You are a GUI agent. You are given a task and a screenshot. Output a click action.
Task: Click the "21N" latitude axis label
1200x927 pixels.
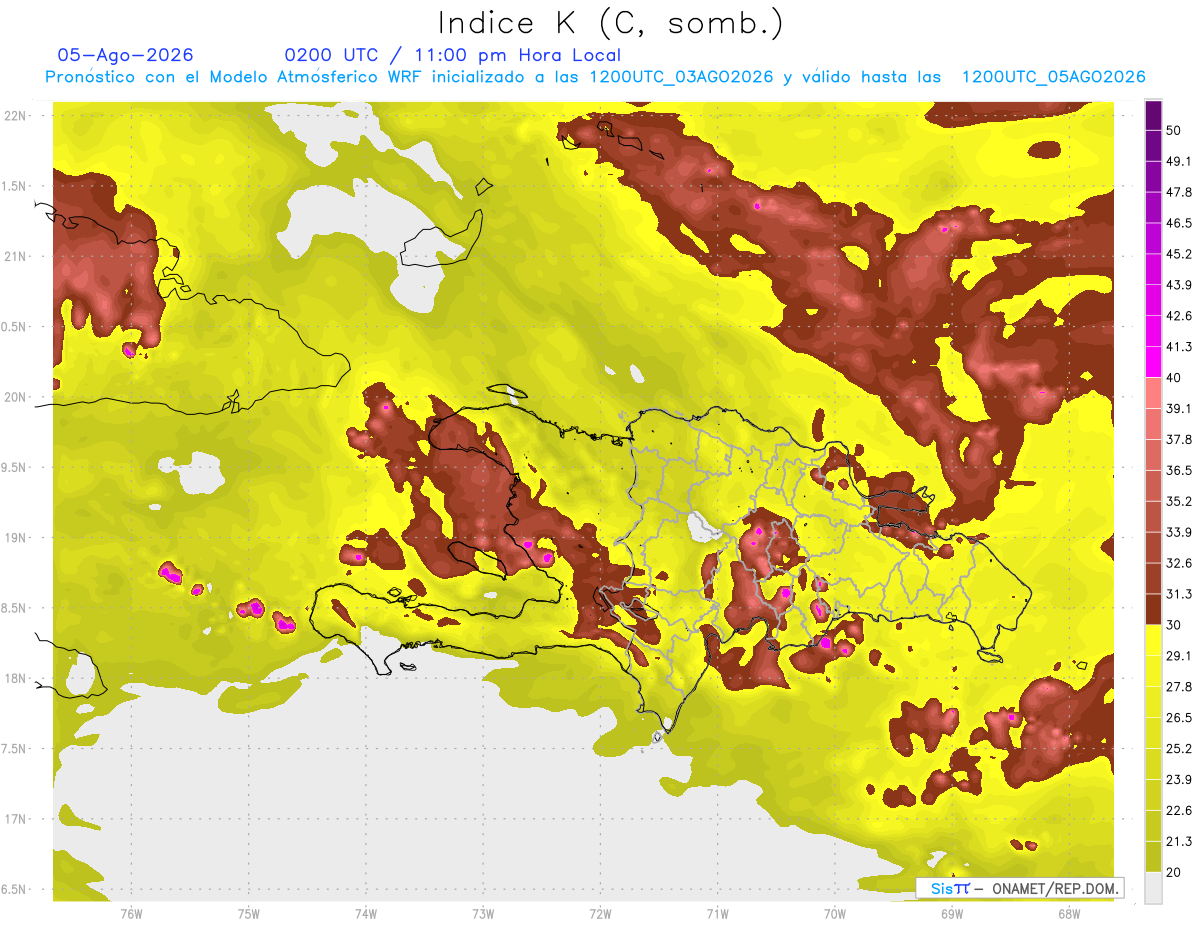[16, 256]
